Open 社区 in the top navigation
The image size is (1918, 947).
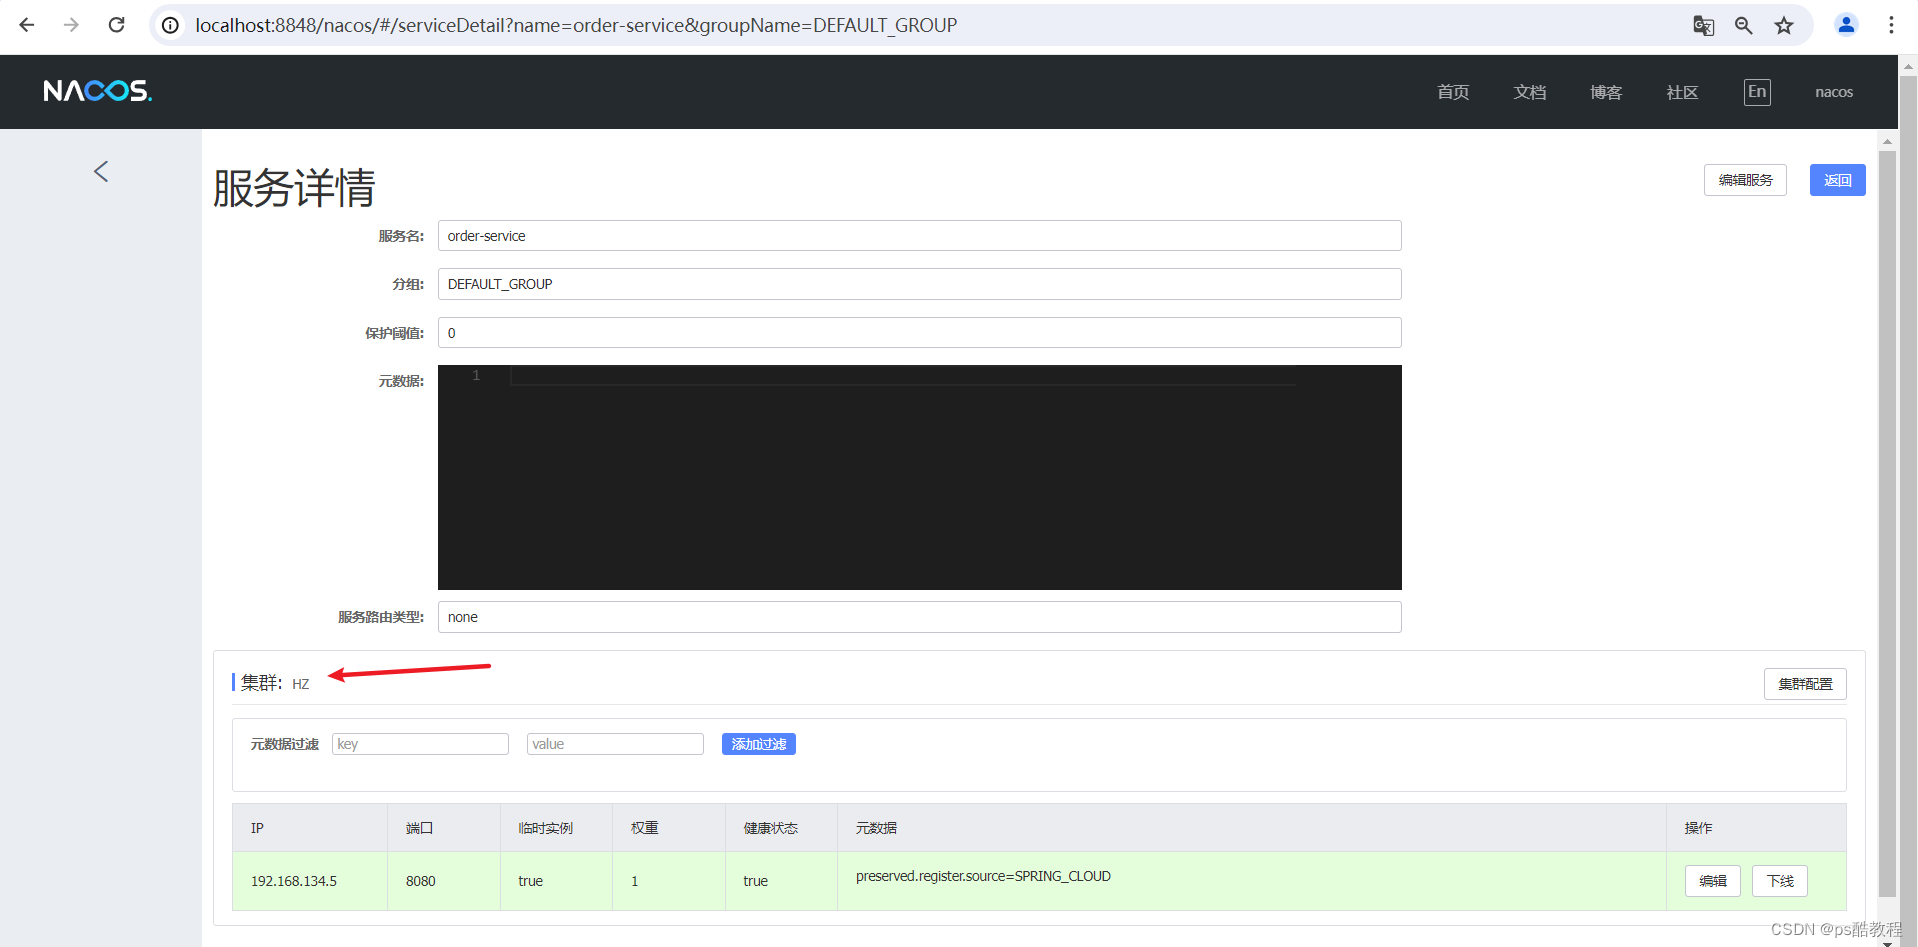[1682, 92]
